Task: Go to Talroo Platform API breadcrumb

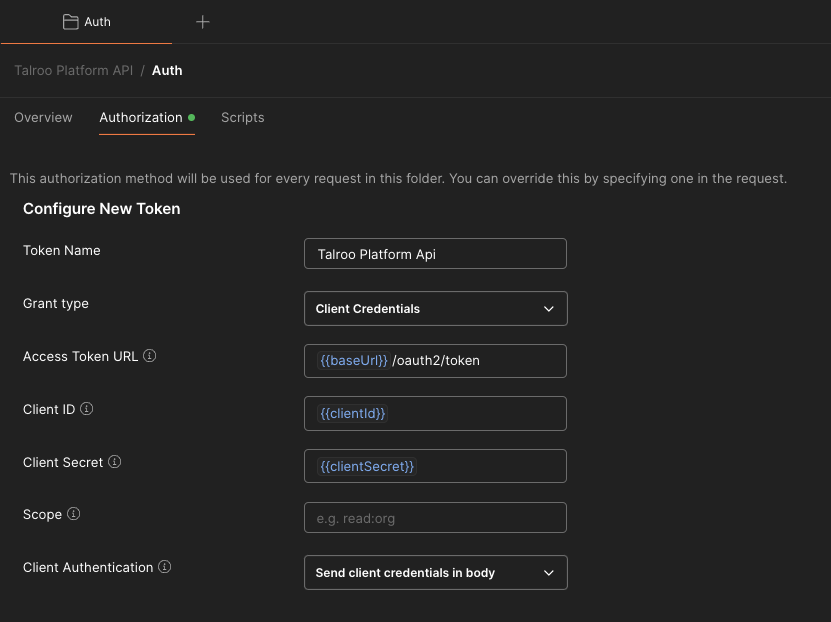Action: (74, 70)
